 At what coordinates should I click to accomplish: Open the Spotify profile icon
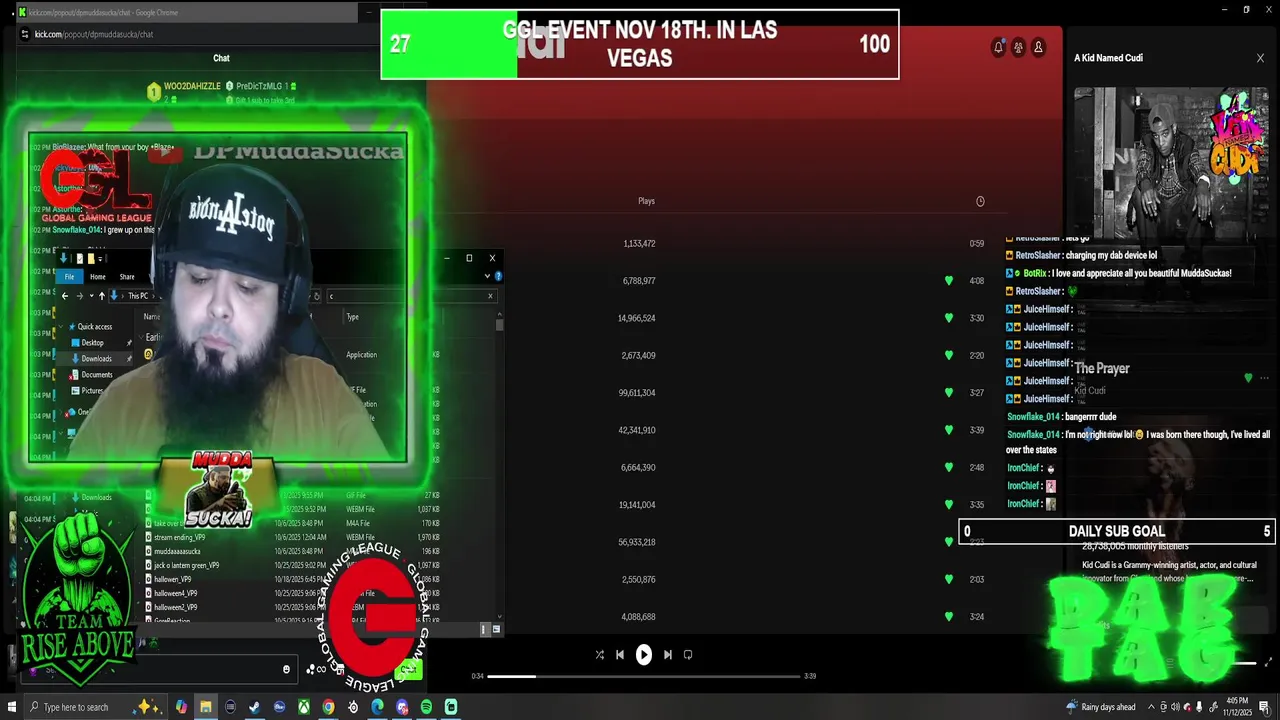click(x=1038, y=47)
